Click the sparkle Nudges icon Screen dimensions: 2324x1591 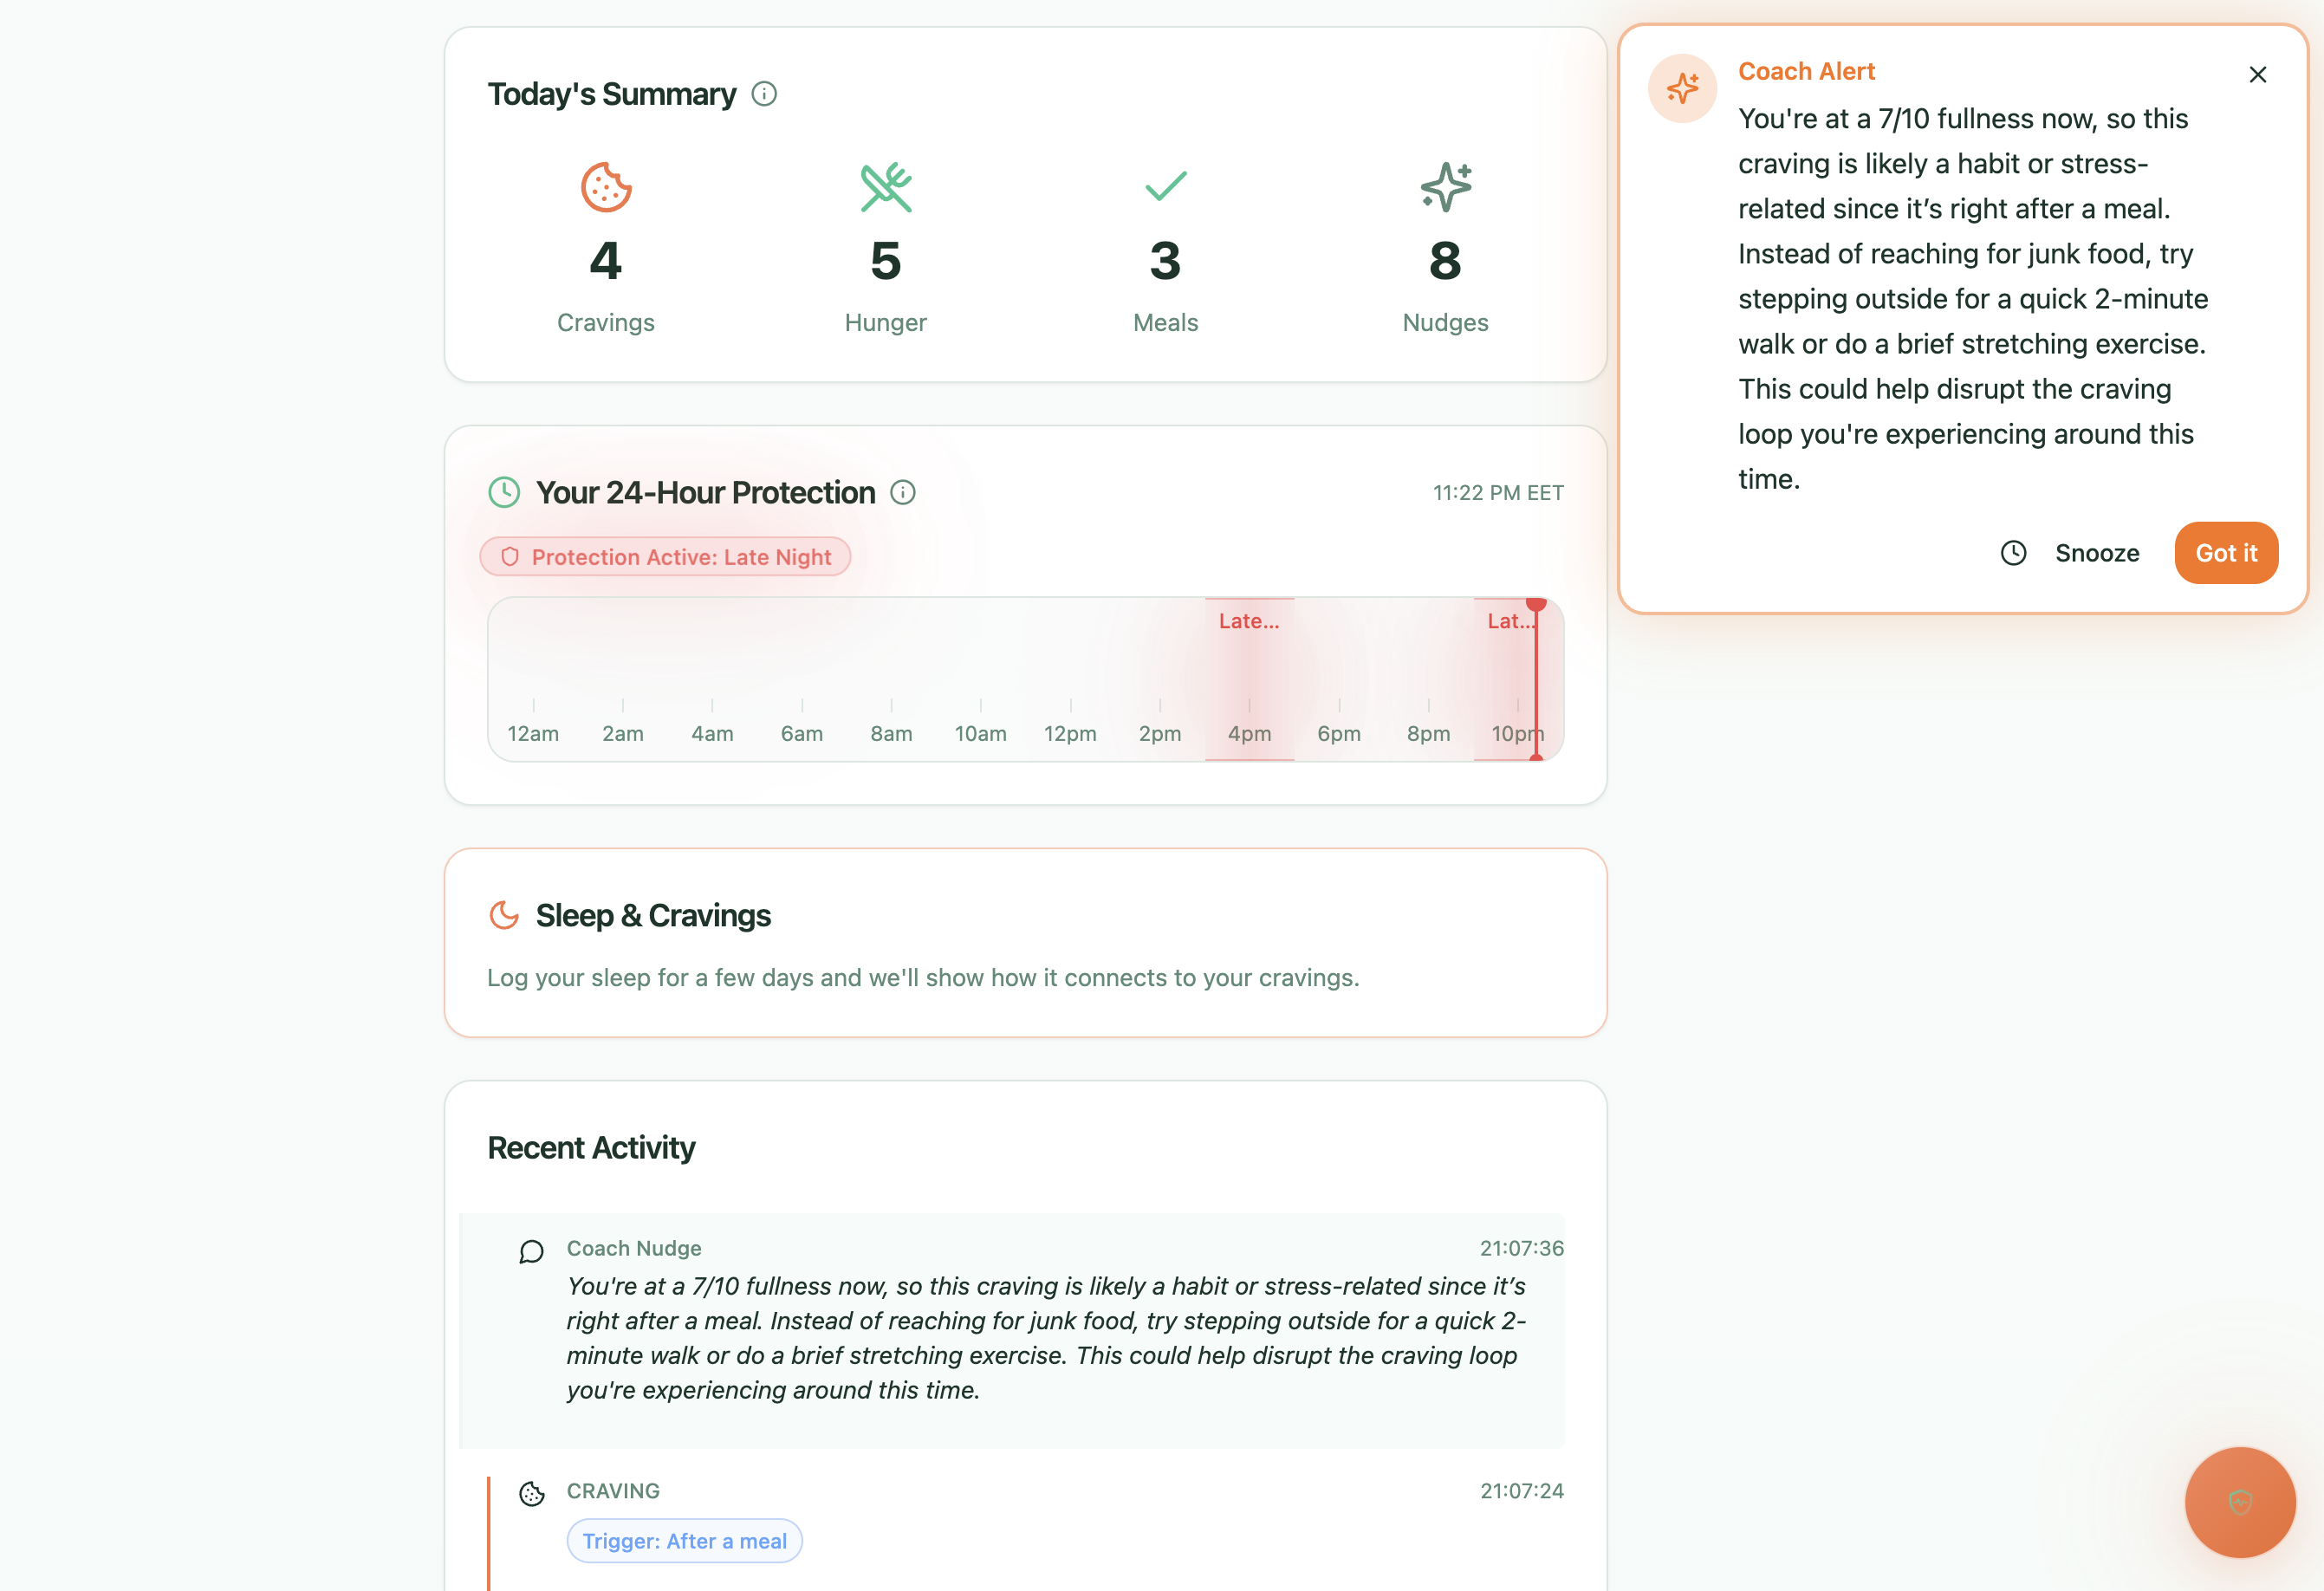point(1445,187)
